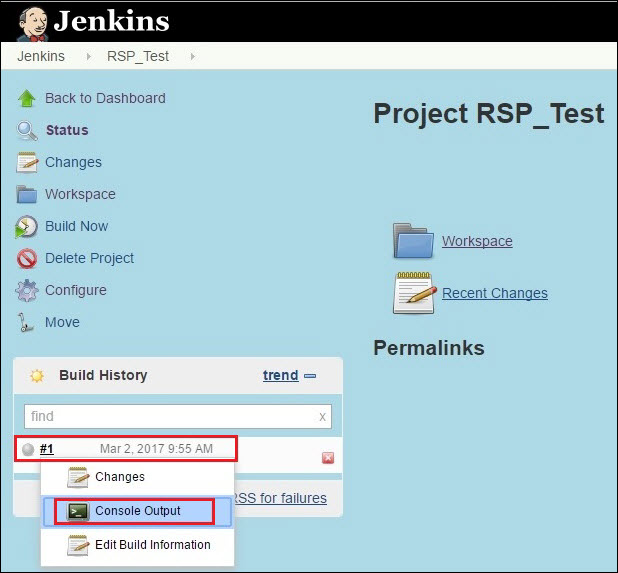Click the notepad icon beside Changes sidebar link
618x573 pixels.
coord(27,162)
